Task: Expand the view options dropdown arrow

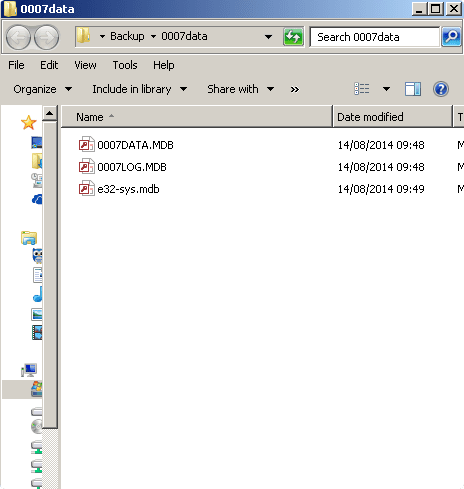Action: (x=386, y=89)
